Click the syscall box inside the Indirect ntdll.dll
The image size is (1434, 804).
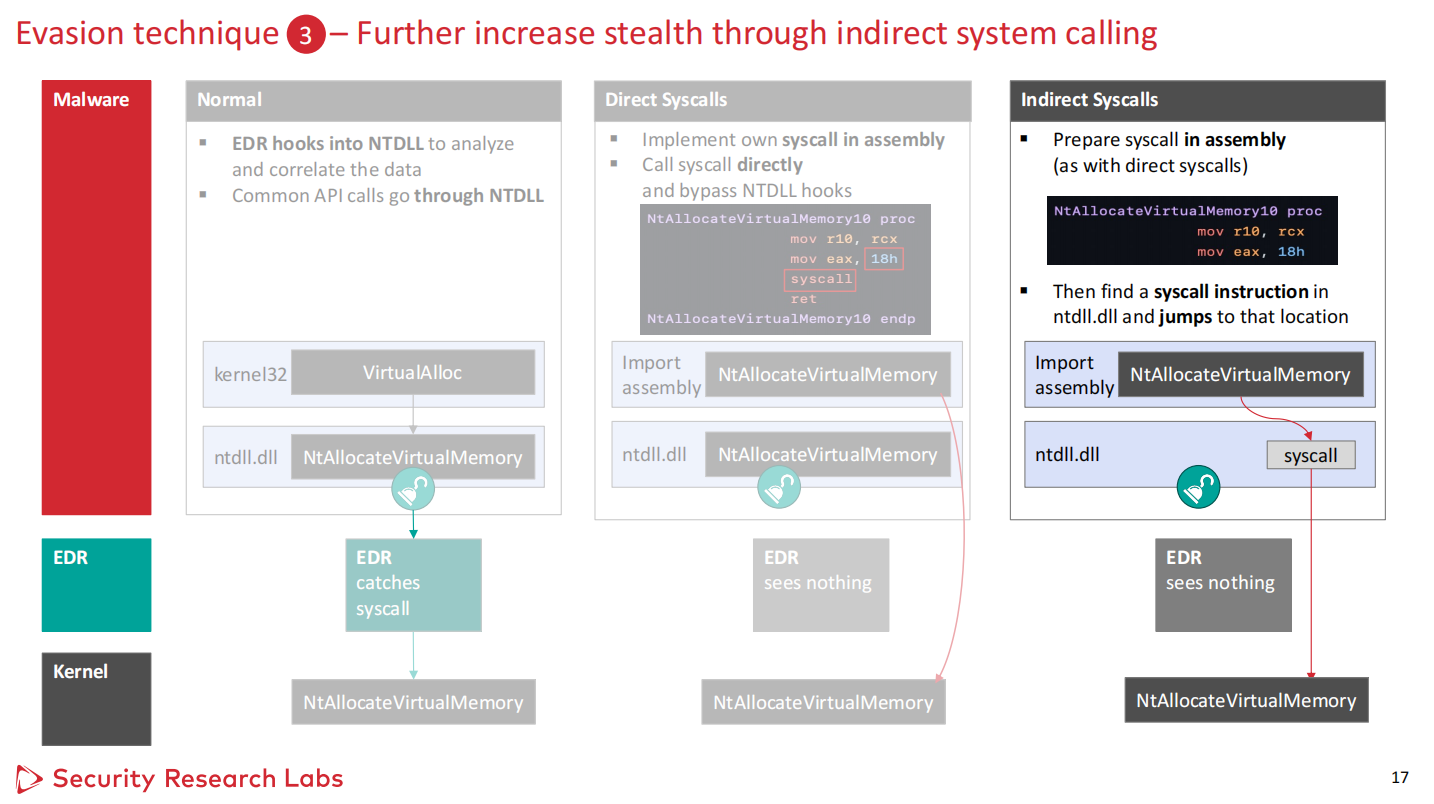1310,456
